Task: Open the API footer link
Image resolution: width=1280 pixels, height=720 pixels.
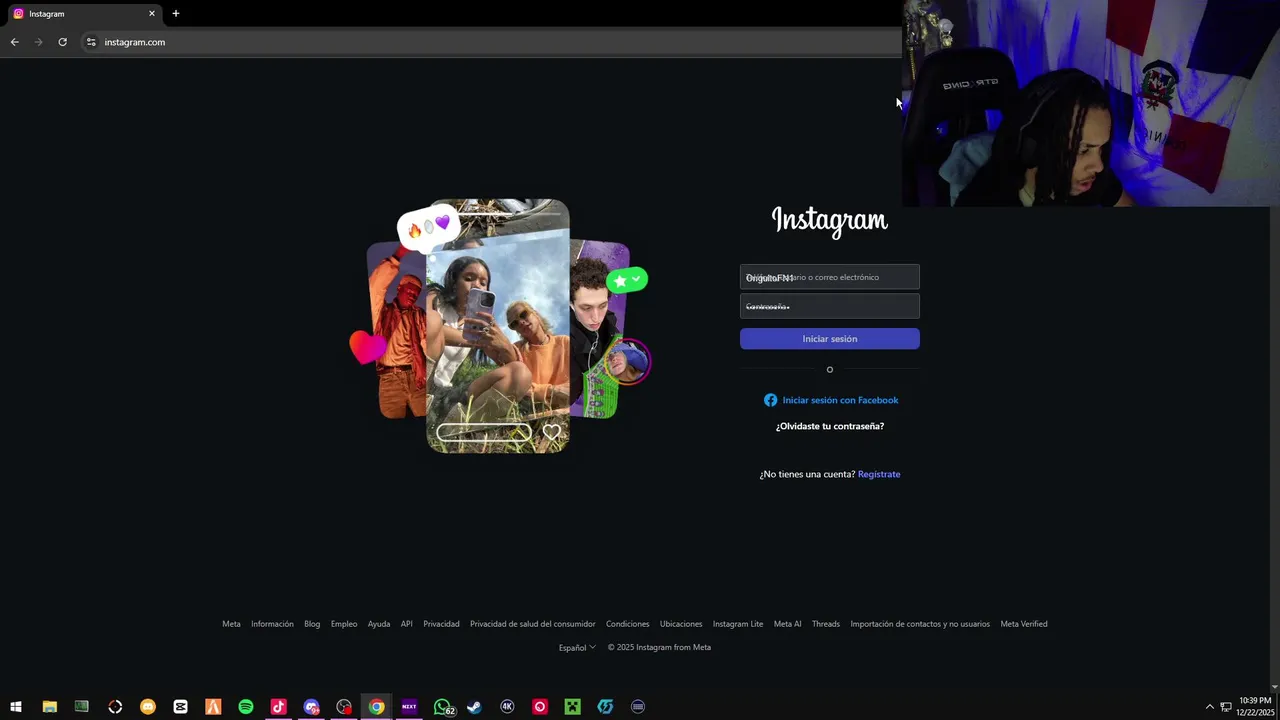Action: point(407,624)
